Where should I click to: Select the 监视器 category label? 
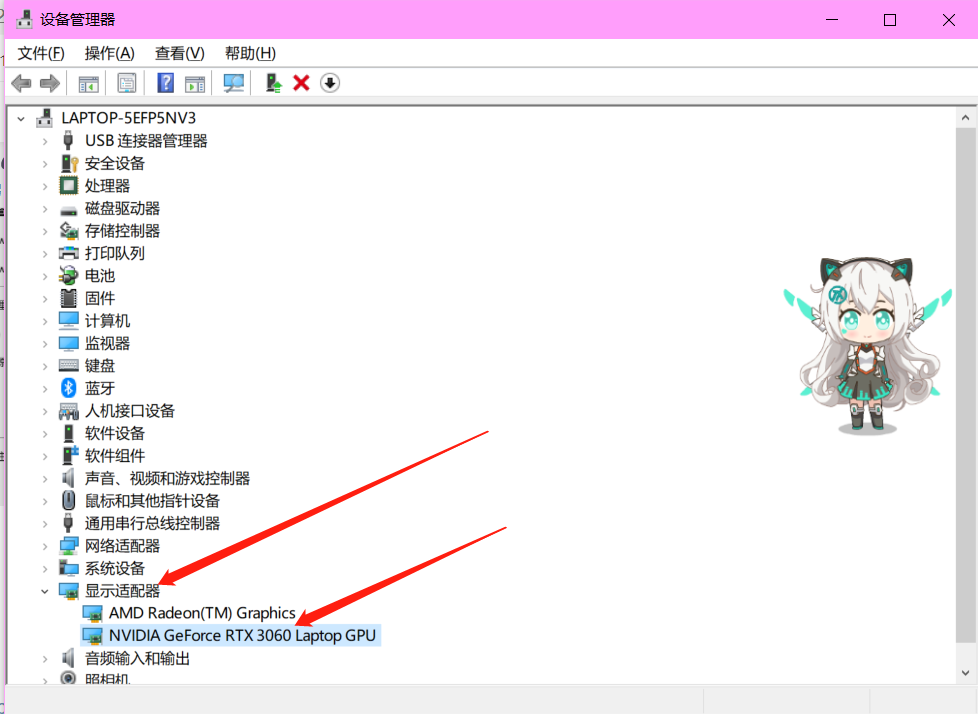coord(107,344)
